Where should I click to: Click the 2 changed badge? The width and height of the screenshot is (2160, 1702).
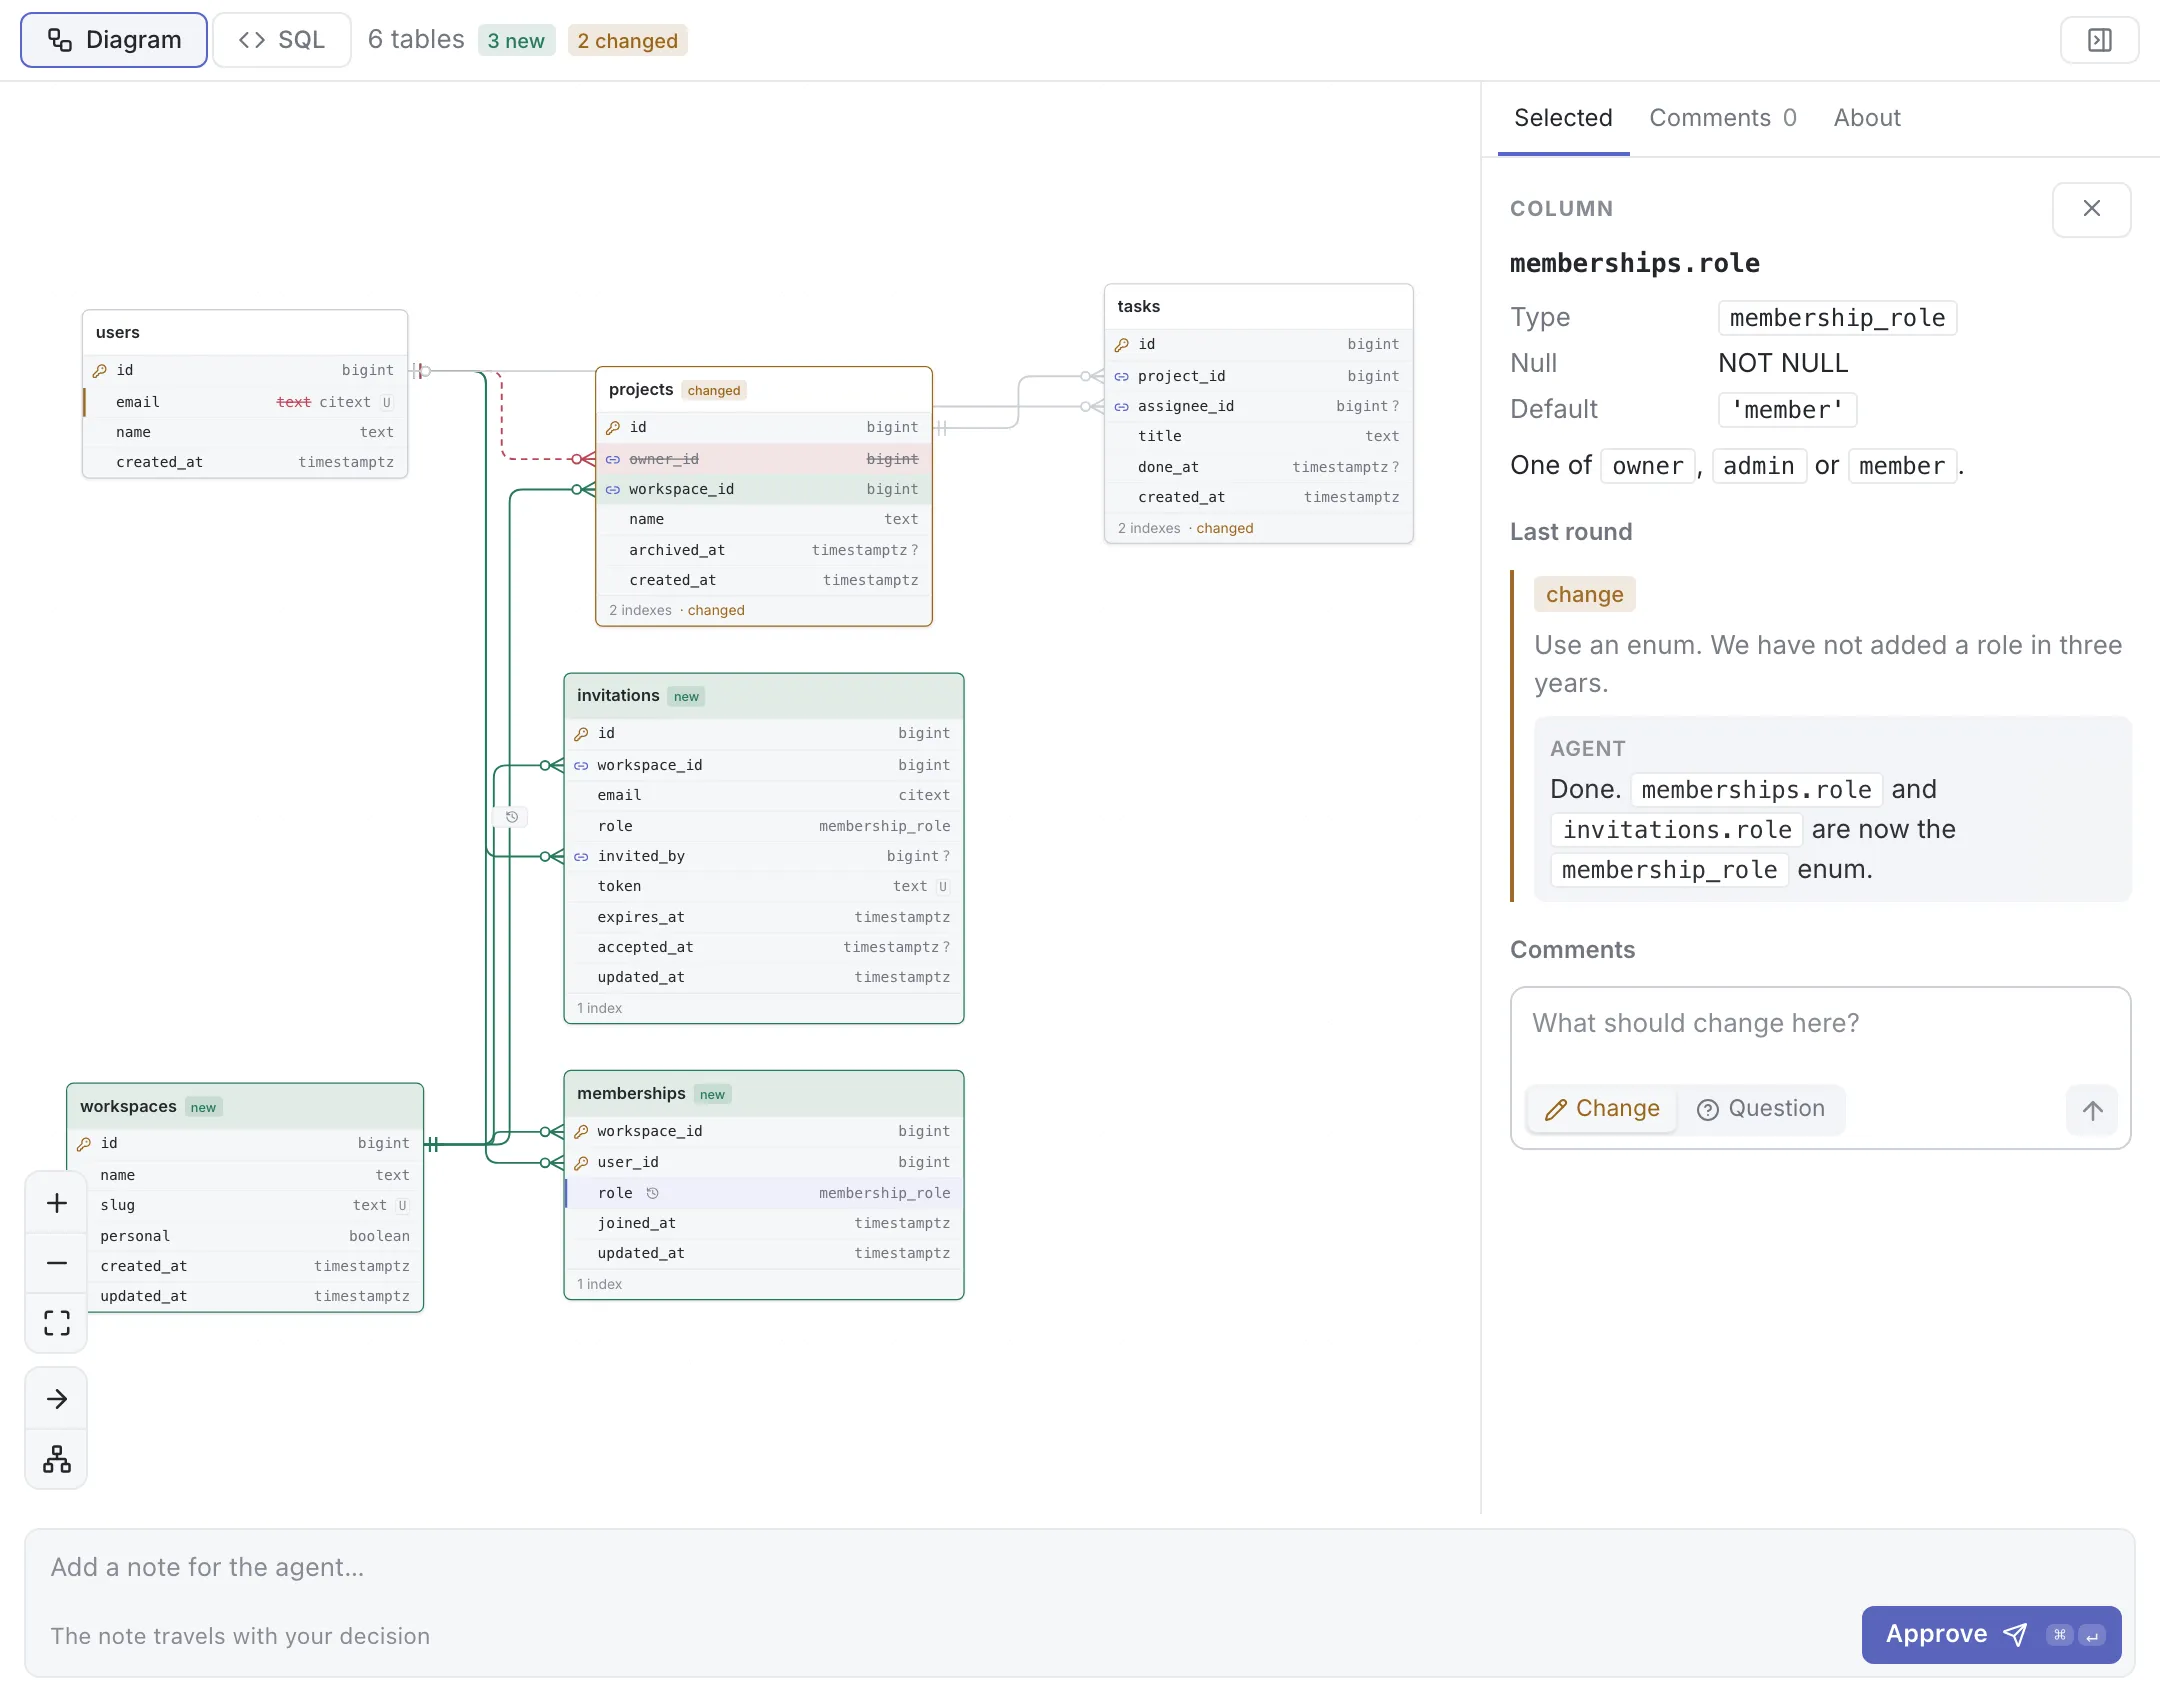pyautogui.click(x=628, y=41)
